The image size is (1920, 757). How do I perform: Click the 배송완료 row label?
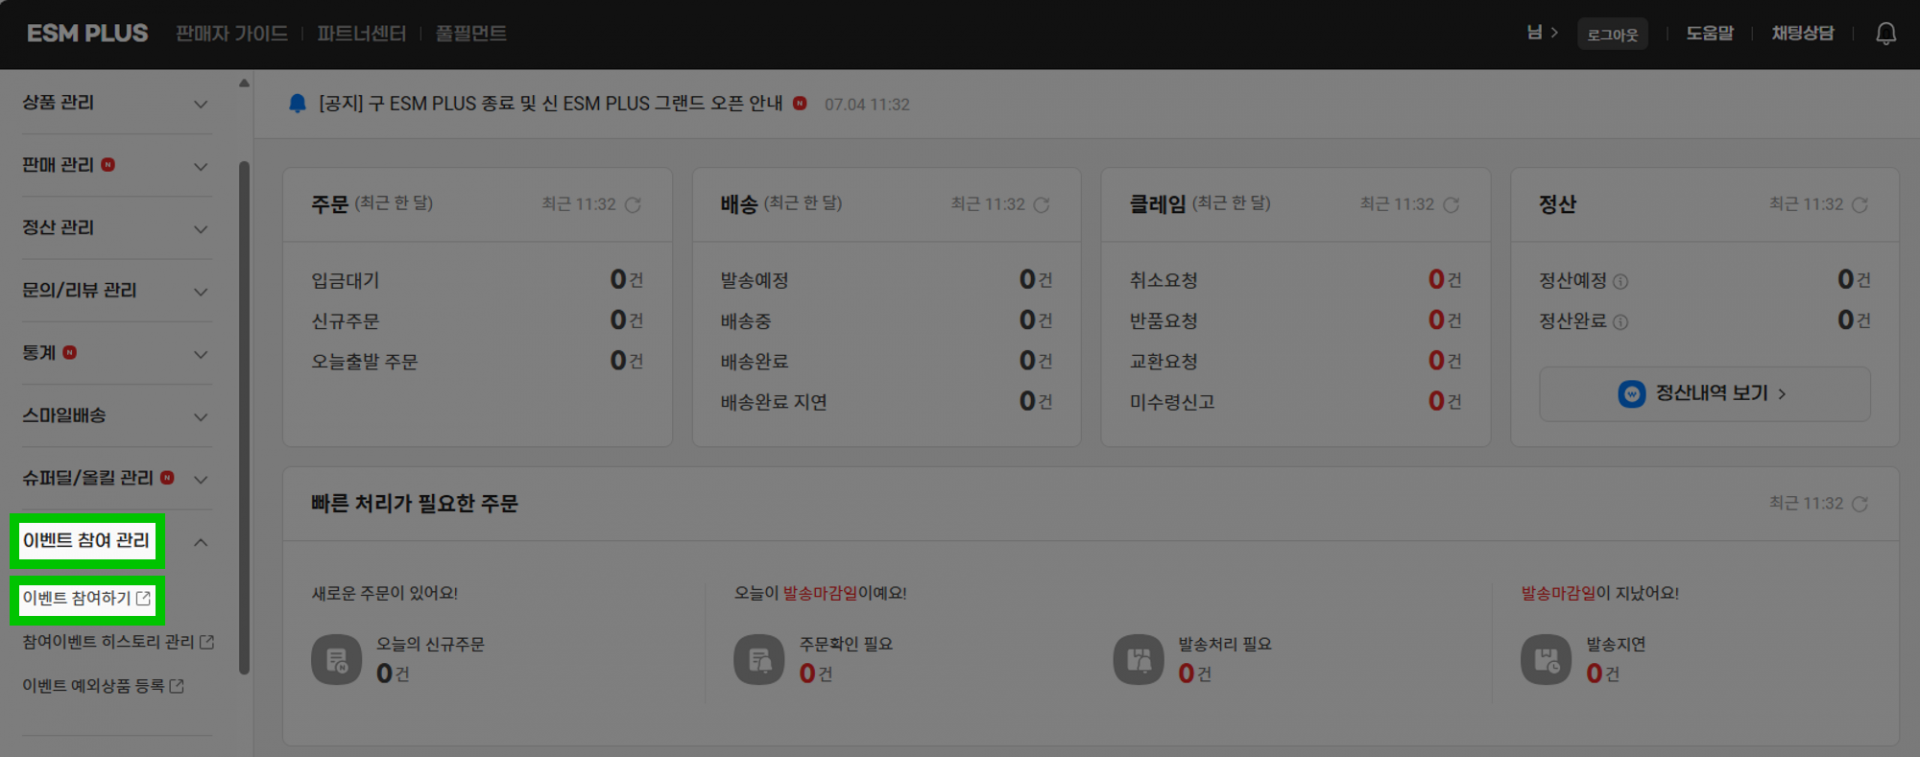pyautogui.click(x=754, y=361)
